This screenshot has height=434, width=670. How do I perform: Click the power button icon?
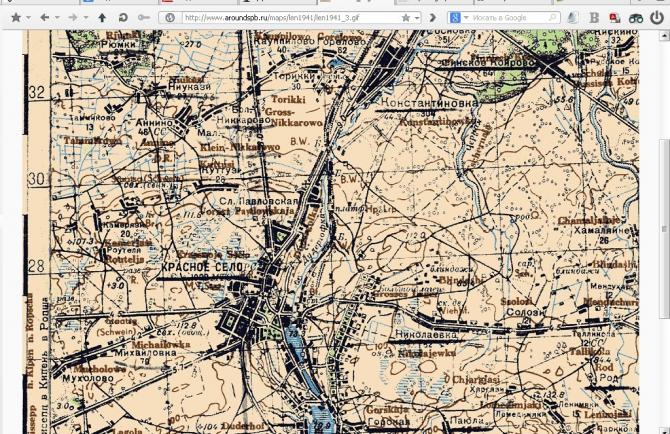tap(657, 18)
